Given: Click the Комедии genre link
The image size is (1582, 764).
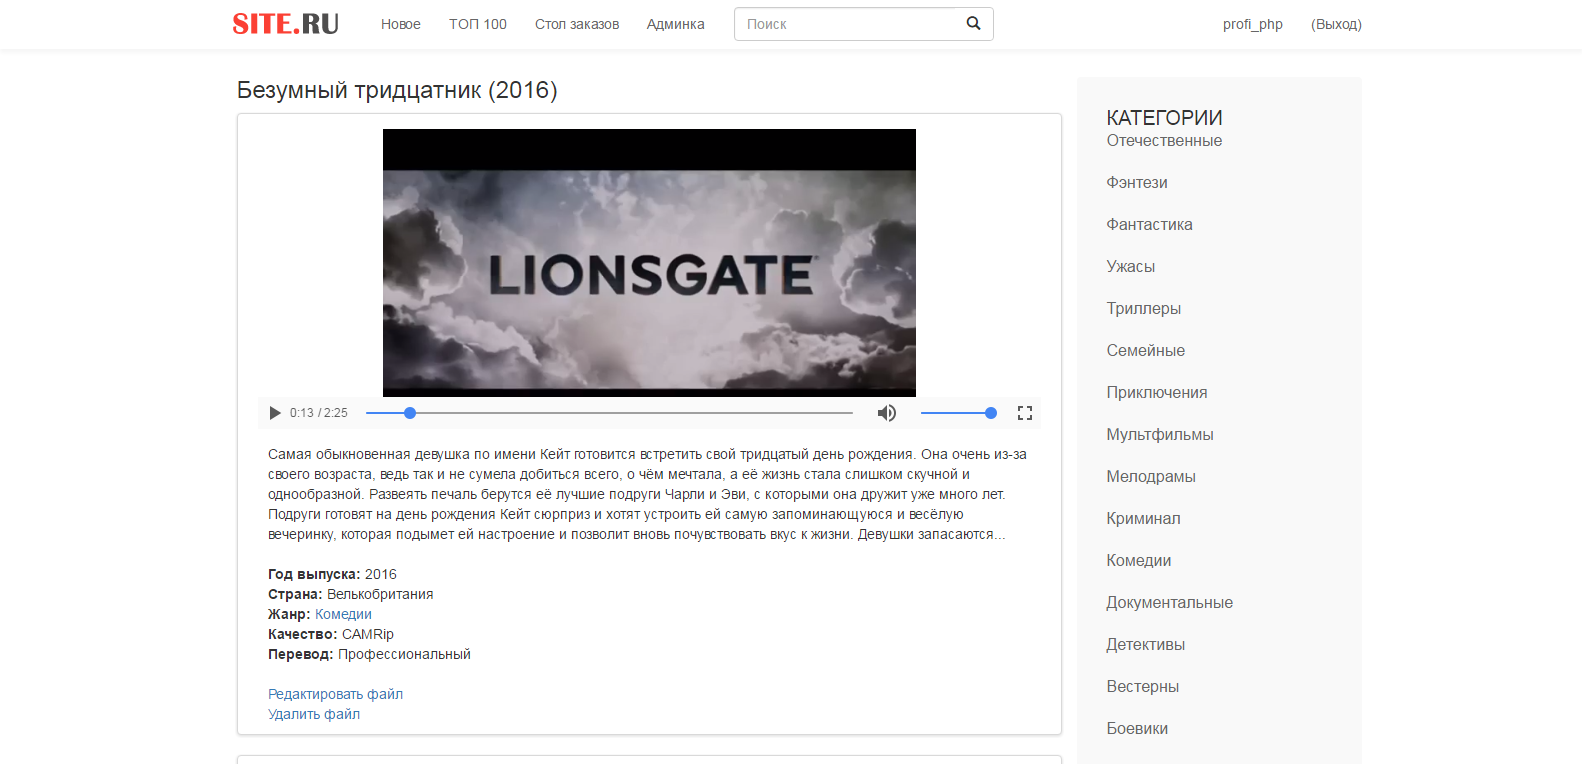Looking at the screenshot, I should (343, 614).
